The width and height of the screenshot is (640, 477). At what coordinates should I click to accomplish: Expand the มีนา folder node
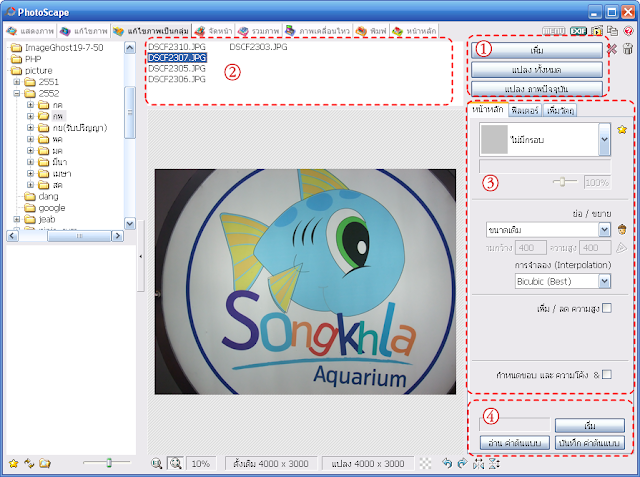pos(30,162)
